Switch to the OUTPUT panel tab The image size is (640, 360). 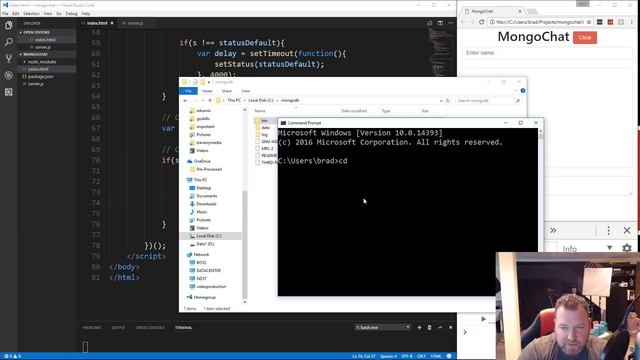(x=118, y=328)
